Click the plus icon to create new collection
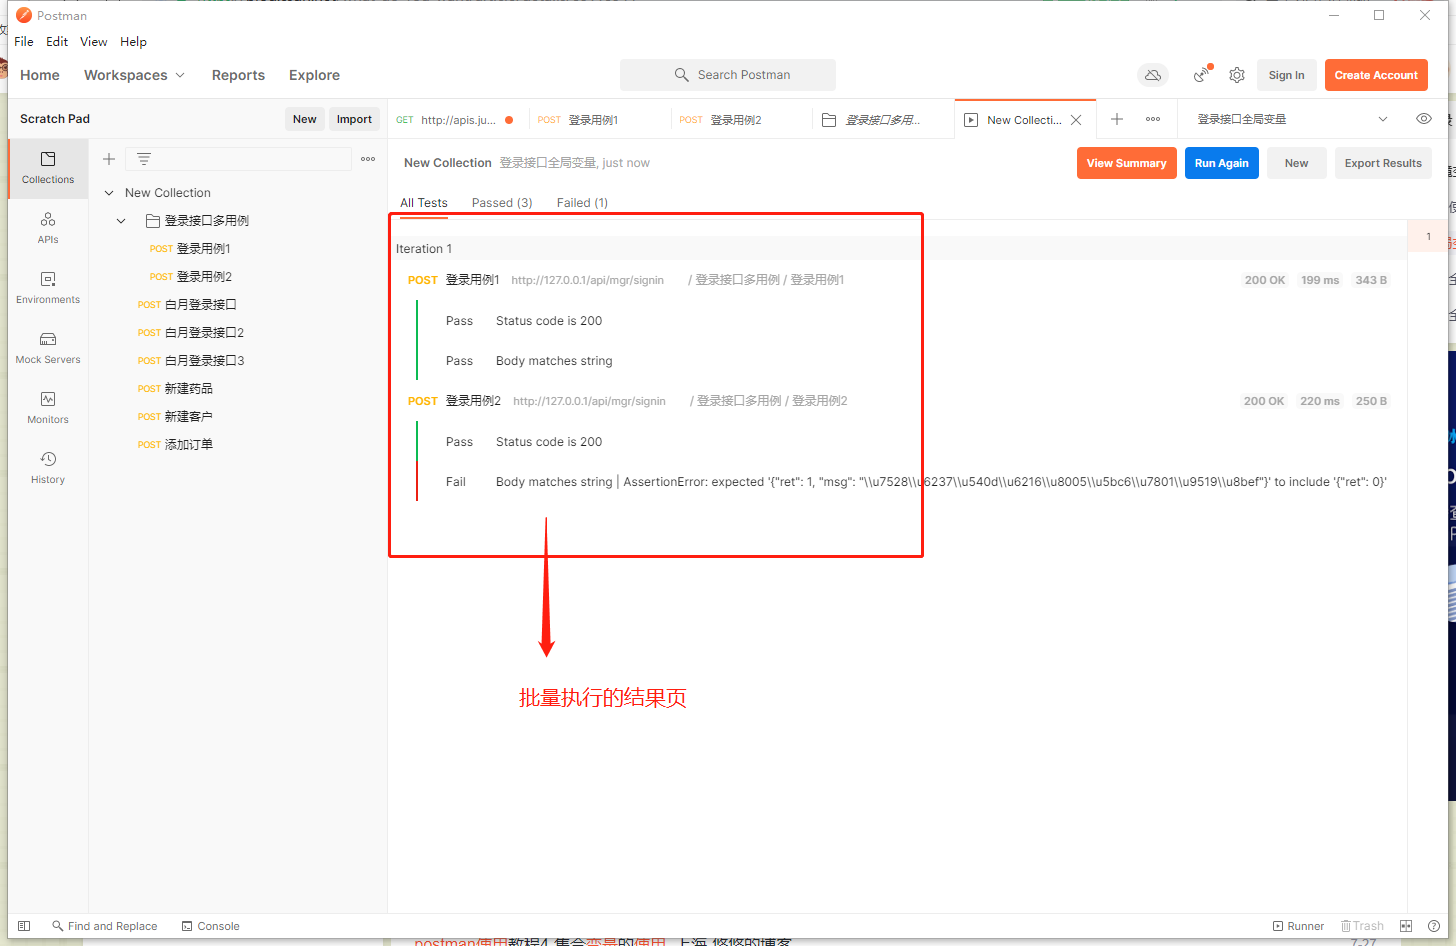 [x=109, y=159]
